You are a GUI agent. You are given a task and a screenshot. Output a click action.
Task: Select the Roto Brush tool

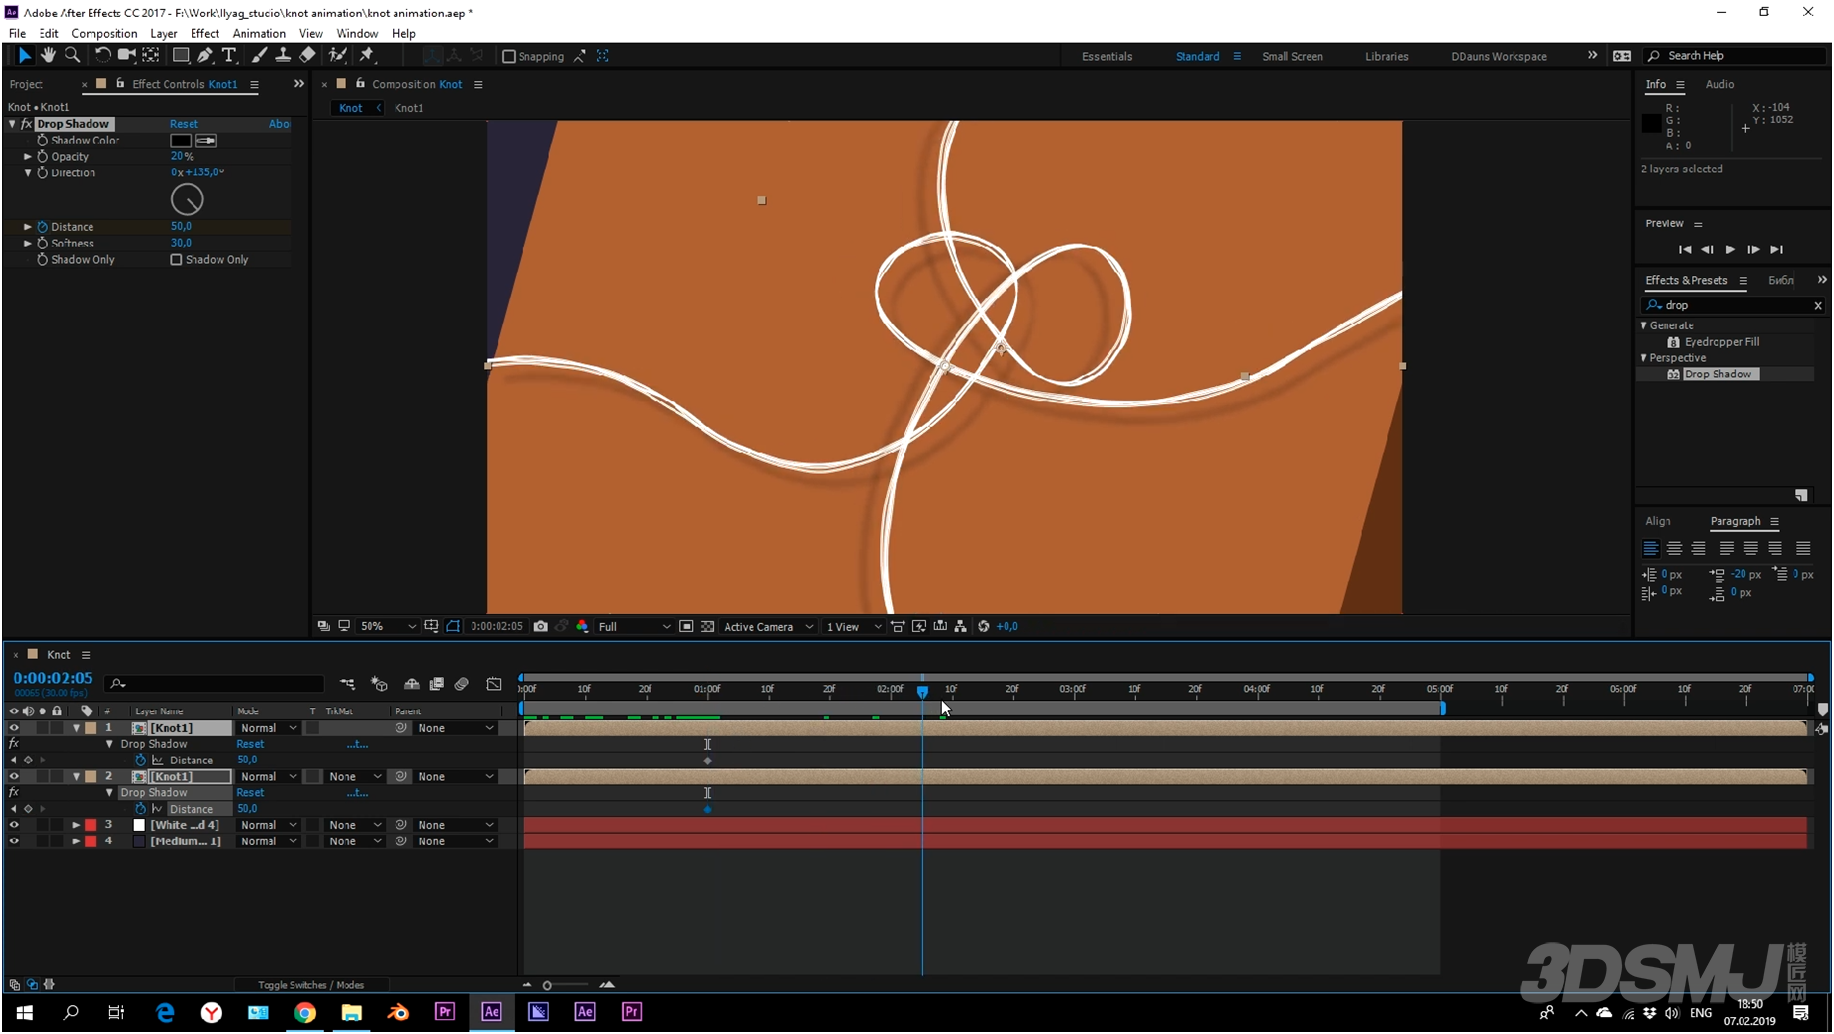pos(338,56)
